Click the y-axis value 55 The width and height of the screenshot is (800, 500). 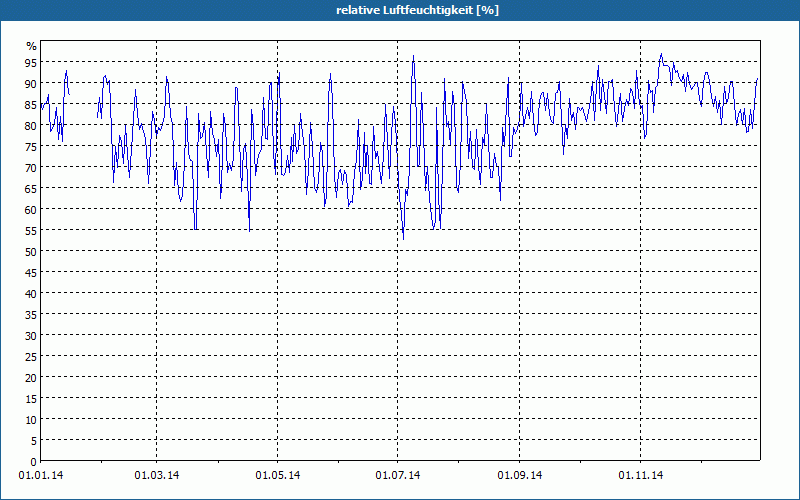click(x=31, y=231)
